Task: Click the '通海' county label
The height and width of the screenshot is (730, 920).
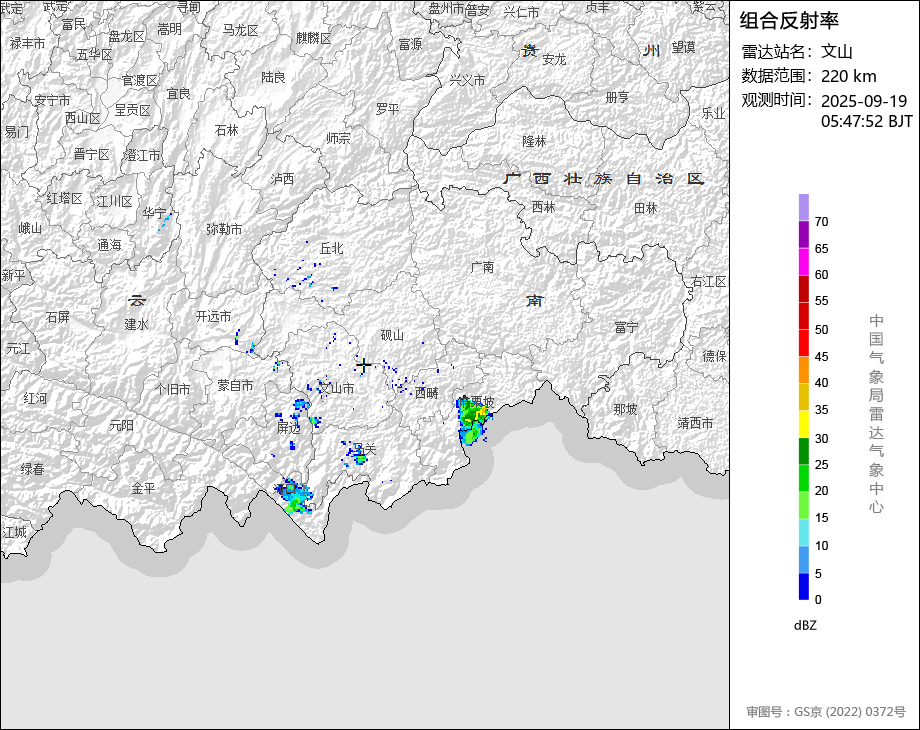Action: (x=109, y=245)
